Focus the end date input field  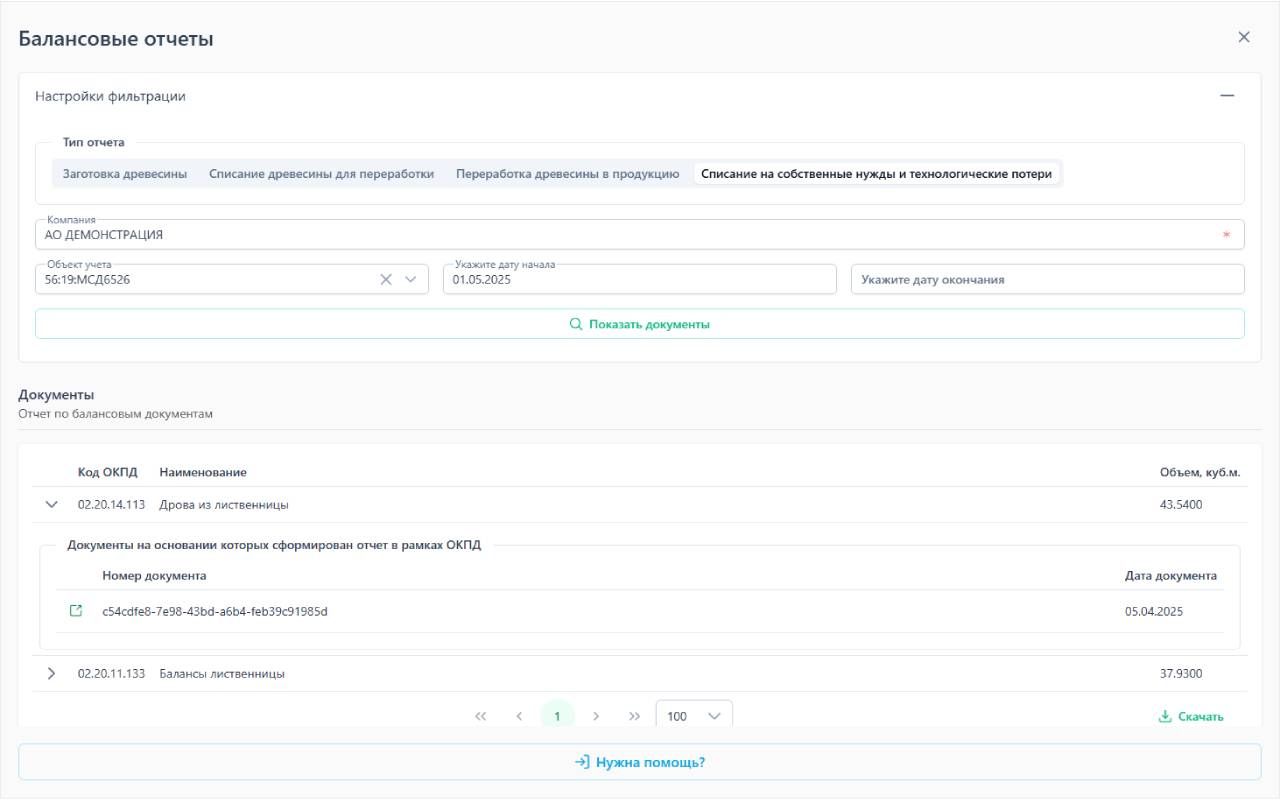pos(1047,280)
